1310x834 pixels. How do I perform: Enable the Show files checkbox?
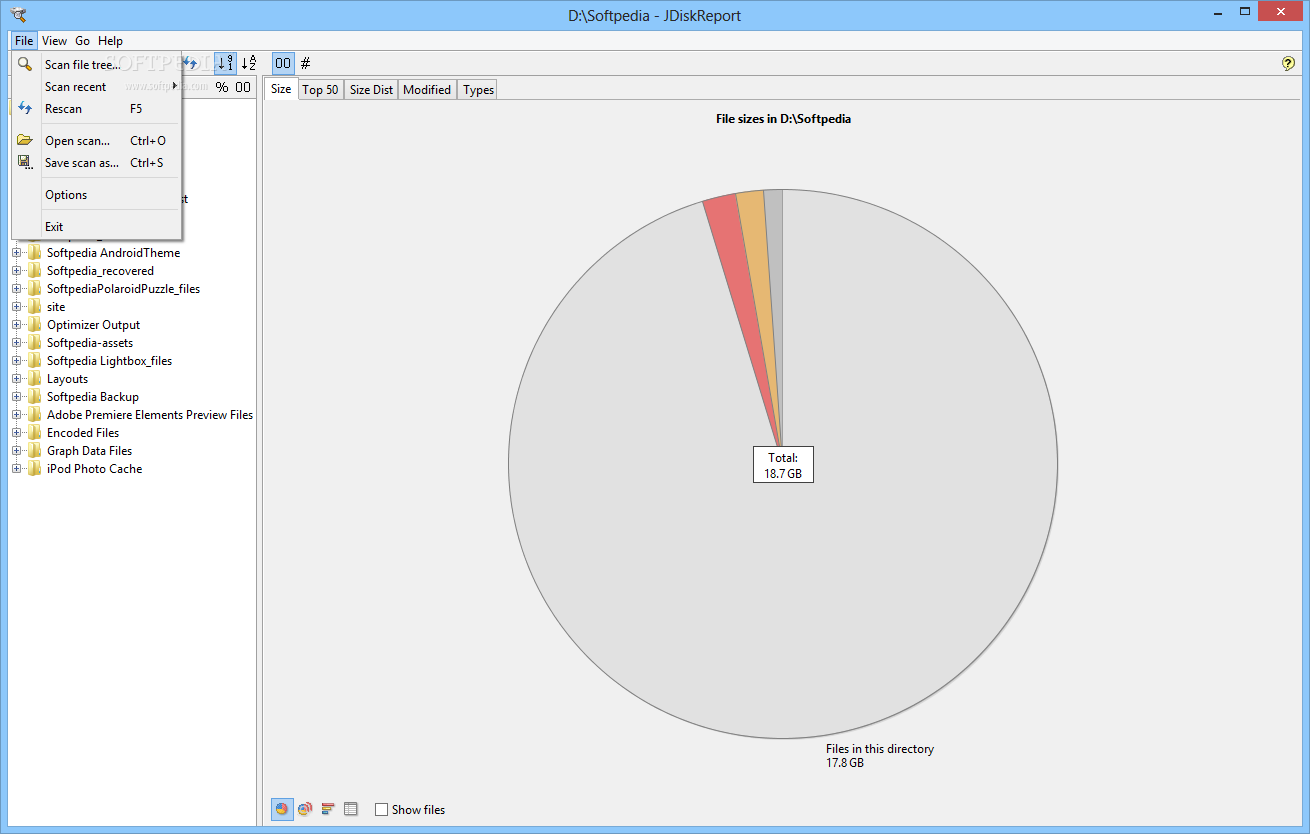tap(381, 810)
